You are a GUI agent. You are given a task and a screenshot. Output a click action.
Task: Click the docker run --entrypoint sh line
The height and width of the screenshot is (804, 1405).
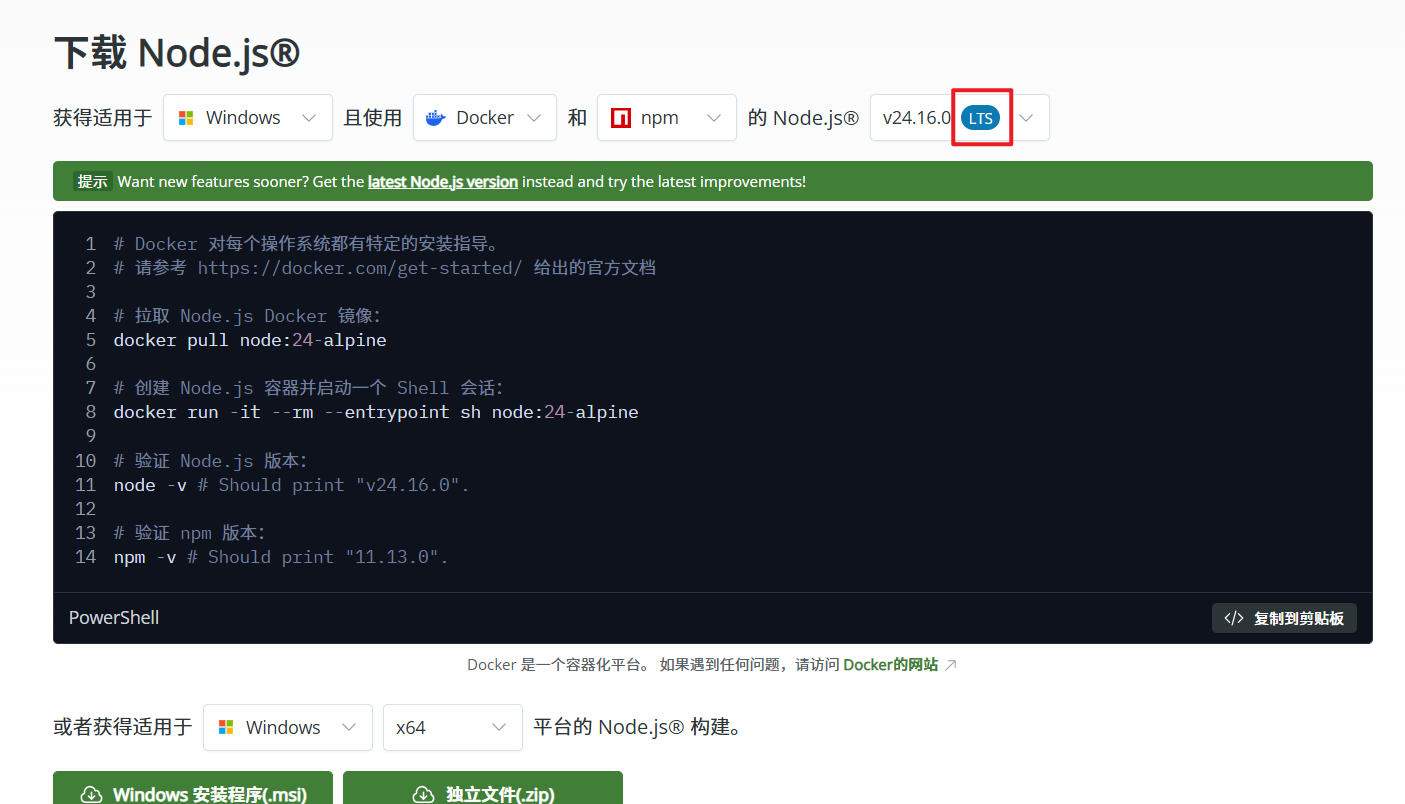point(376,412)
